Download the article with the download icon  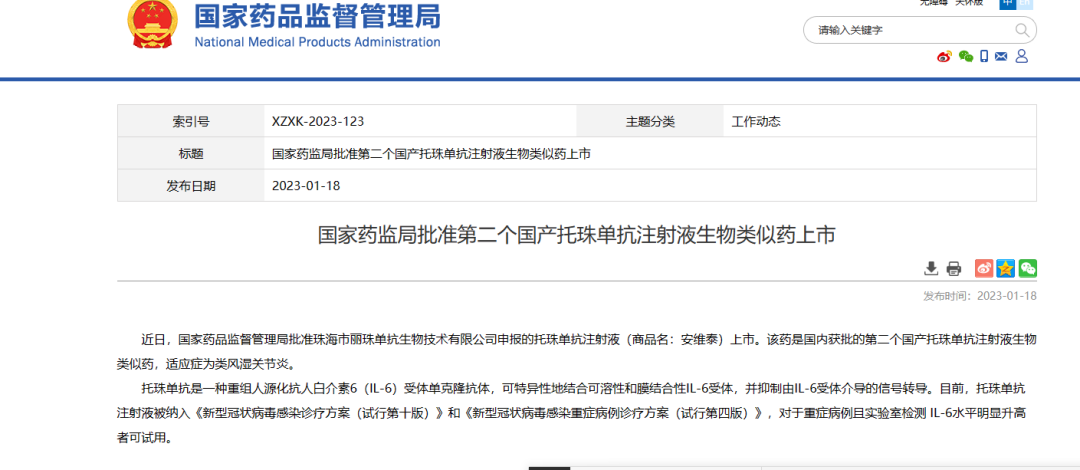931,268
